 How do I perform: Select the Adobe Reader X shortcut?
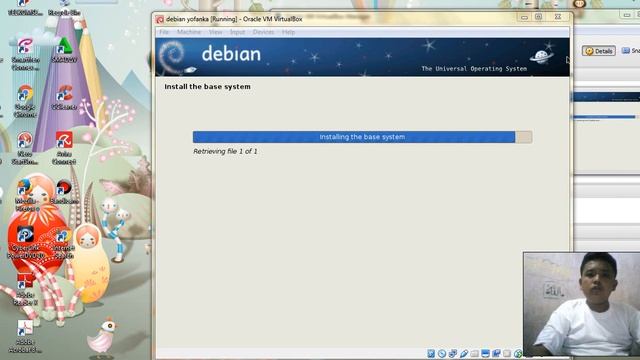click(x=25, y=289)
